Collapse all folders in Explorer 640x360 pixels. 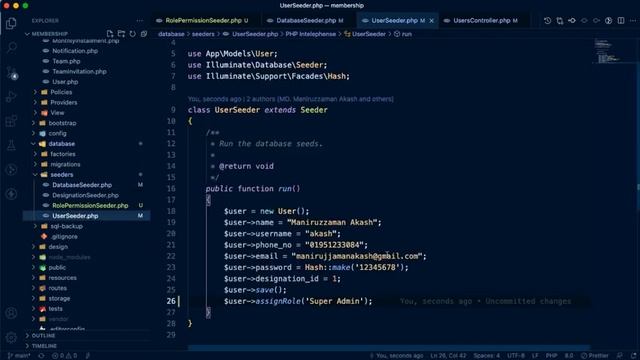pyautogui.click(x=144, y=34)
